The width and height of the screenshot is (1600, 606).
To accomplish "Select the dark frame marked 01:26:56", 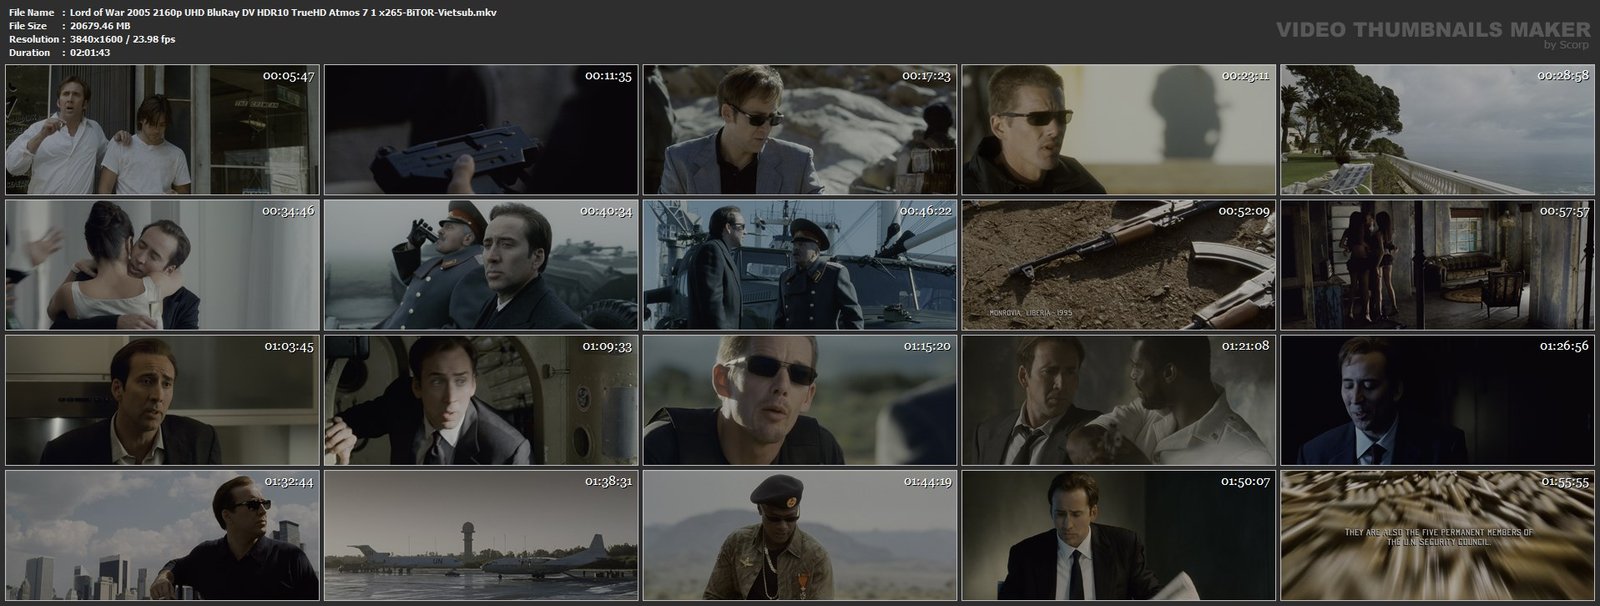I will 1438,400.
